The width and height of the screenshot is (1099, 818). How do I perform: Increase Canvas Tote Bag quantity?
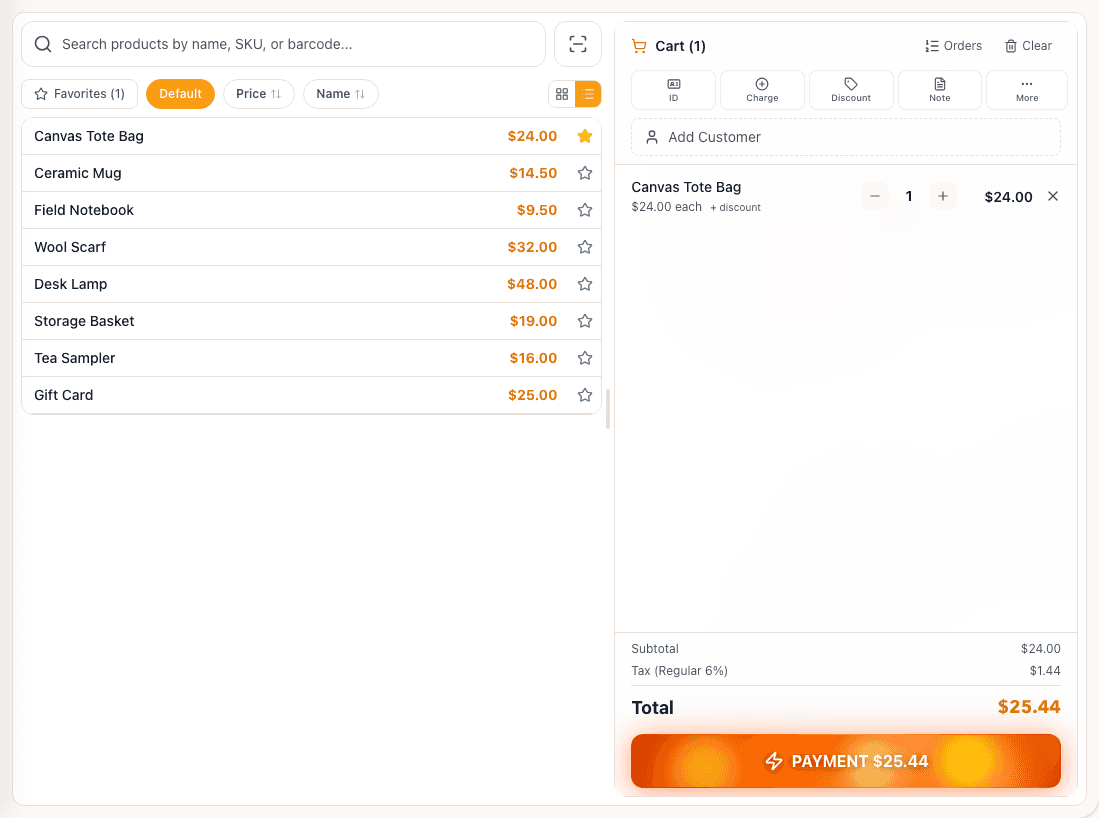tap(943, 196)
